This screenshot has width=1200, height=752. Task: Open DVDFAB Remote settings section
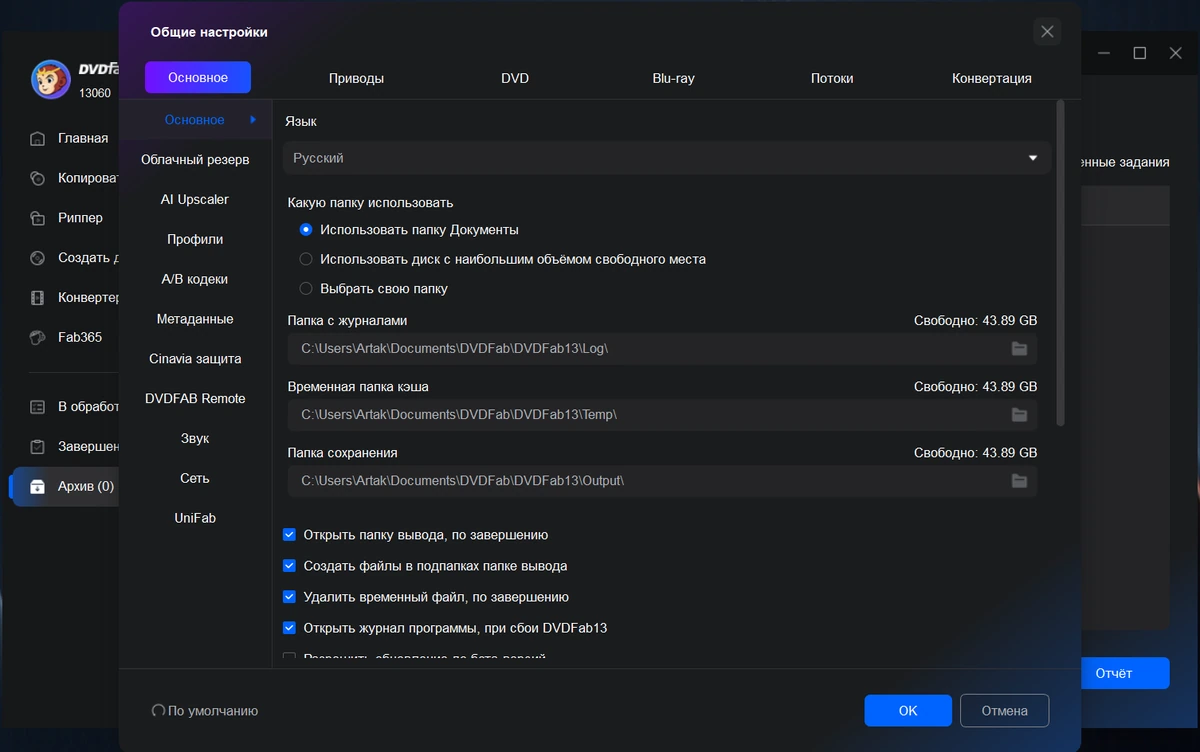tap(195, 399)
